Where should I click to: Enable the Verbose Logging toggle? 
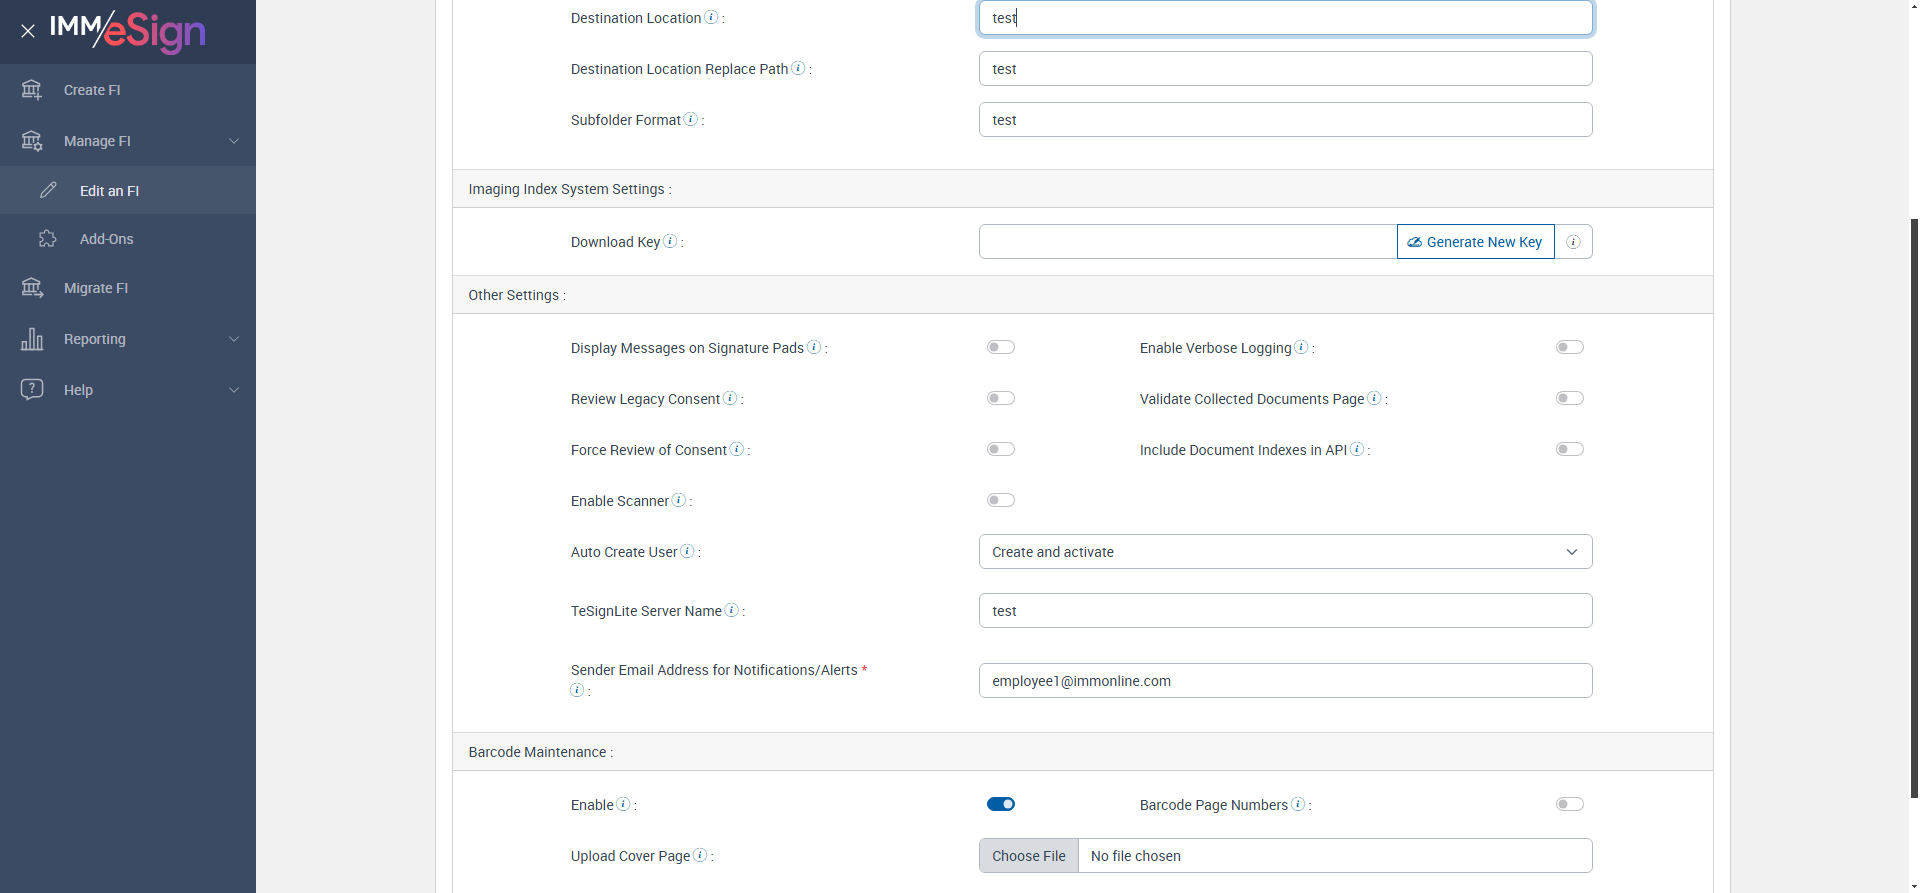(x=1569, y=347)
